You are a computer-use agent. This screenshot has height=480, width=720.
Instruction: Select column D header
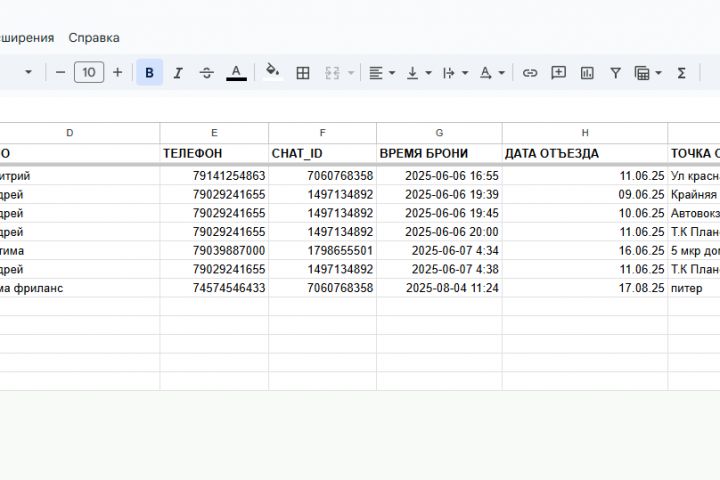70,133
